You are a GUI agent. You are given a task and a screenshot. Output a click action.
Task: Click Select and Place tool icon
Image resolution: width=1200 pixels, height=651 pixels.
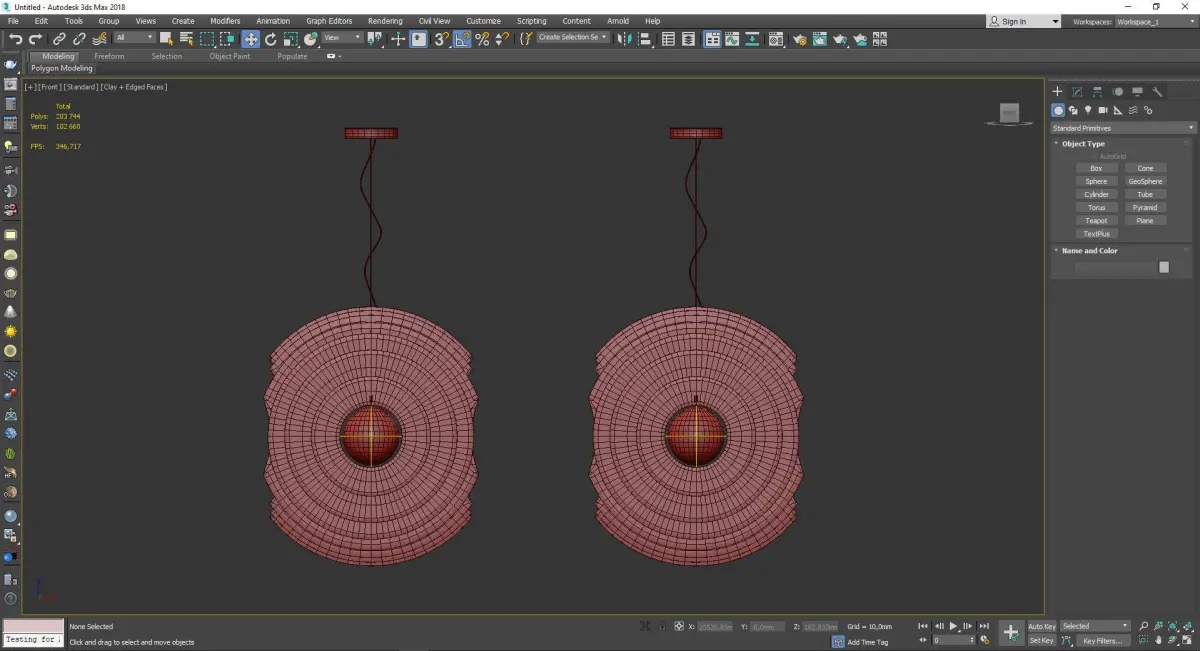310,39
